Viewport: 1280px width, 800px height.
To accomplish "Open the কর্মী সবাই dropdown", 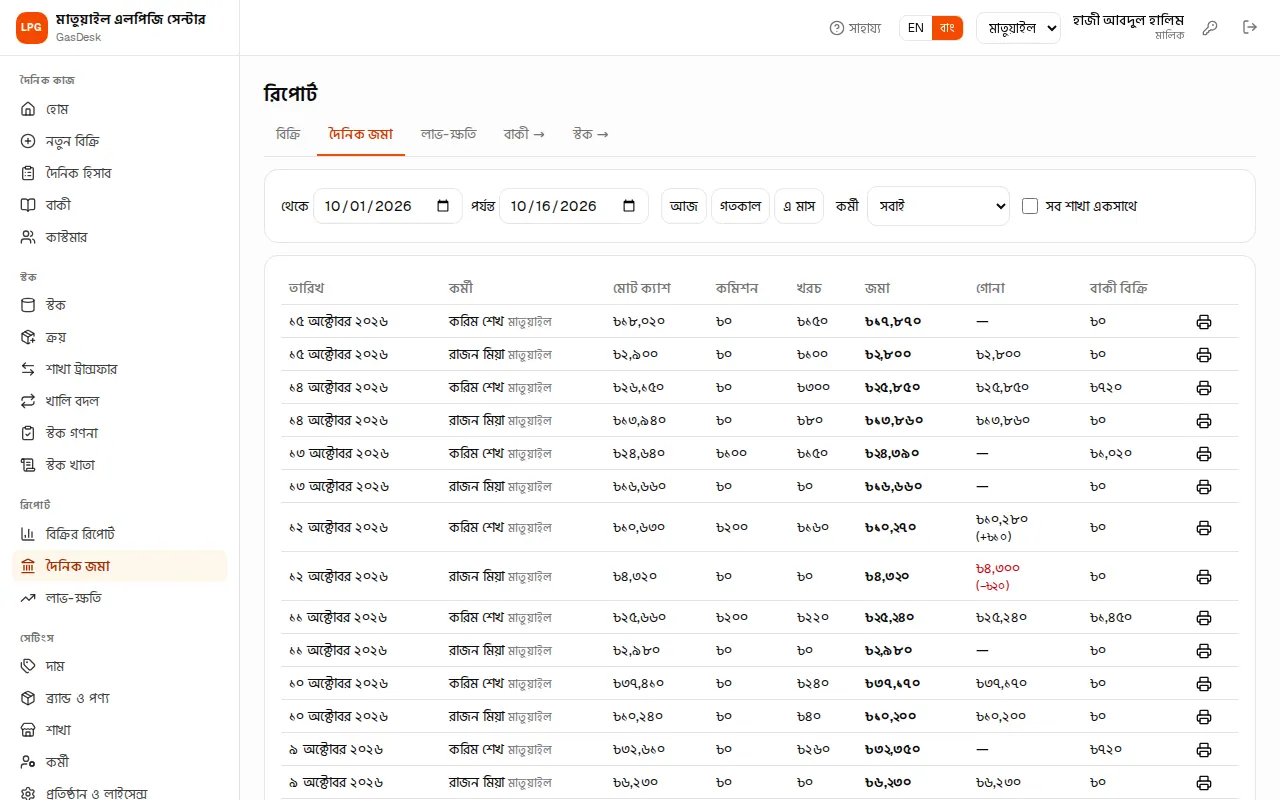I will [x=939, y=206].
